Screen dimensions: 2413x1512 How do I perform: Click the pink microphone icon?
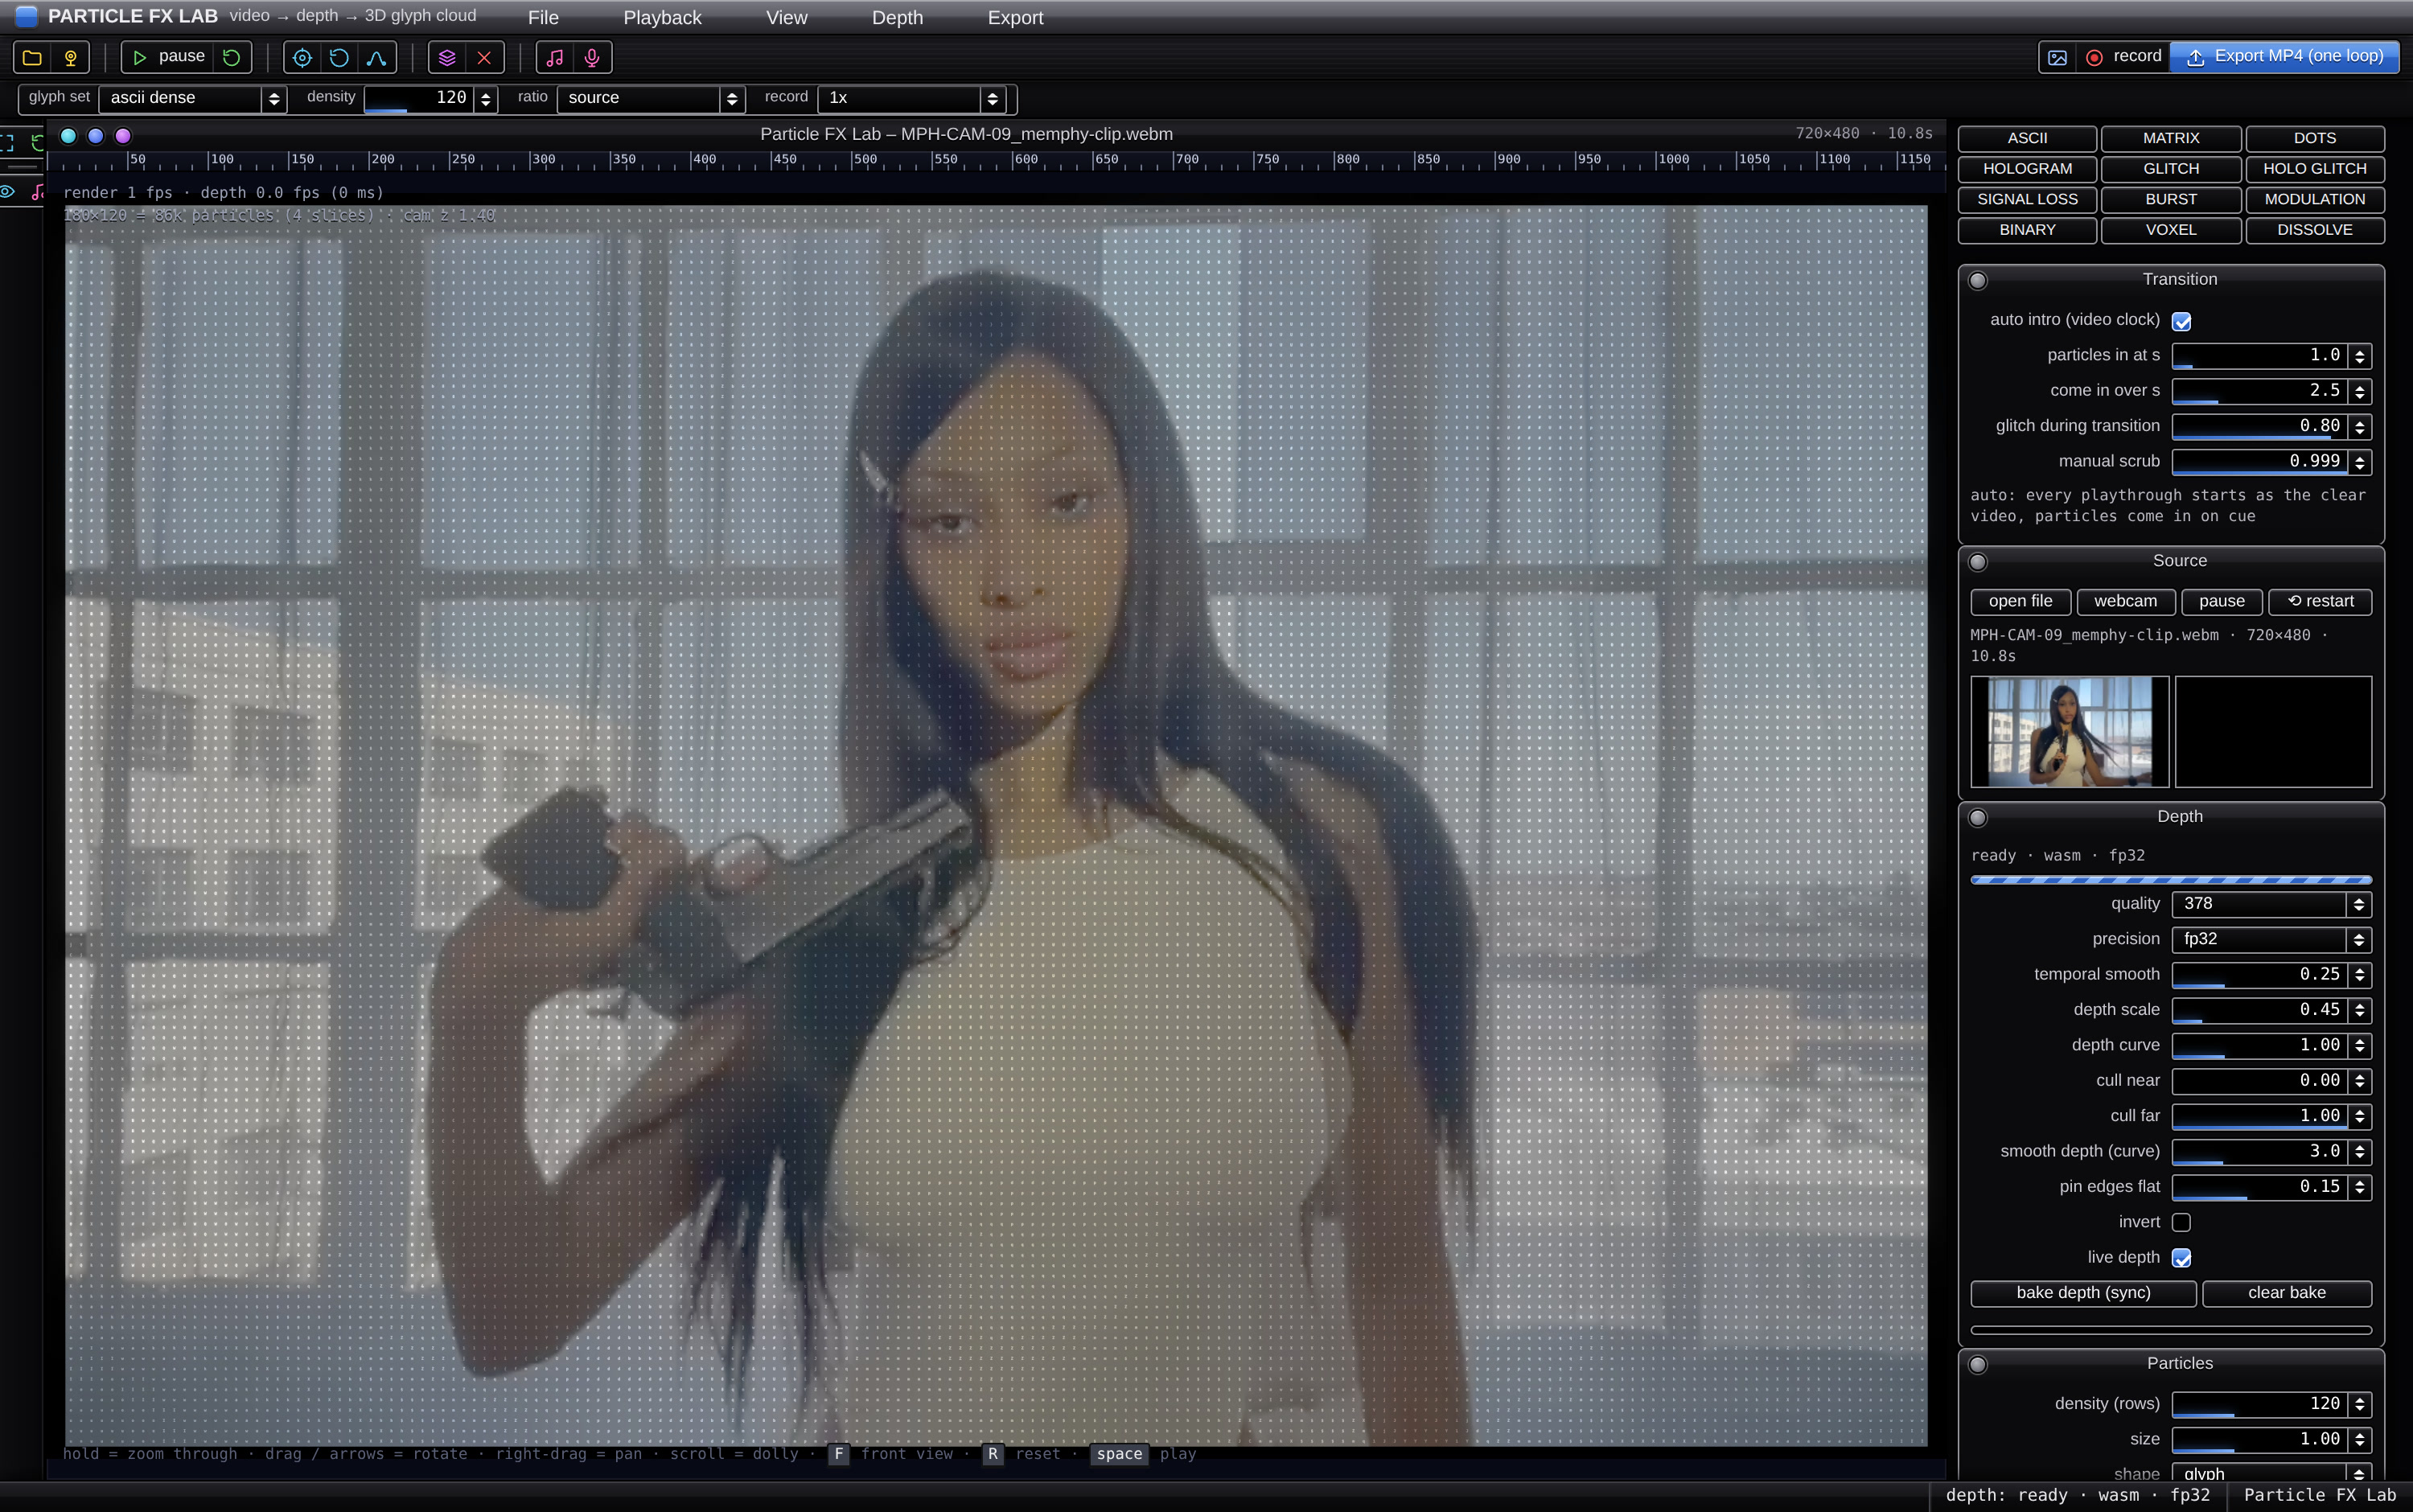click(592, 57)
